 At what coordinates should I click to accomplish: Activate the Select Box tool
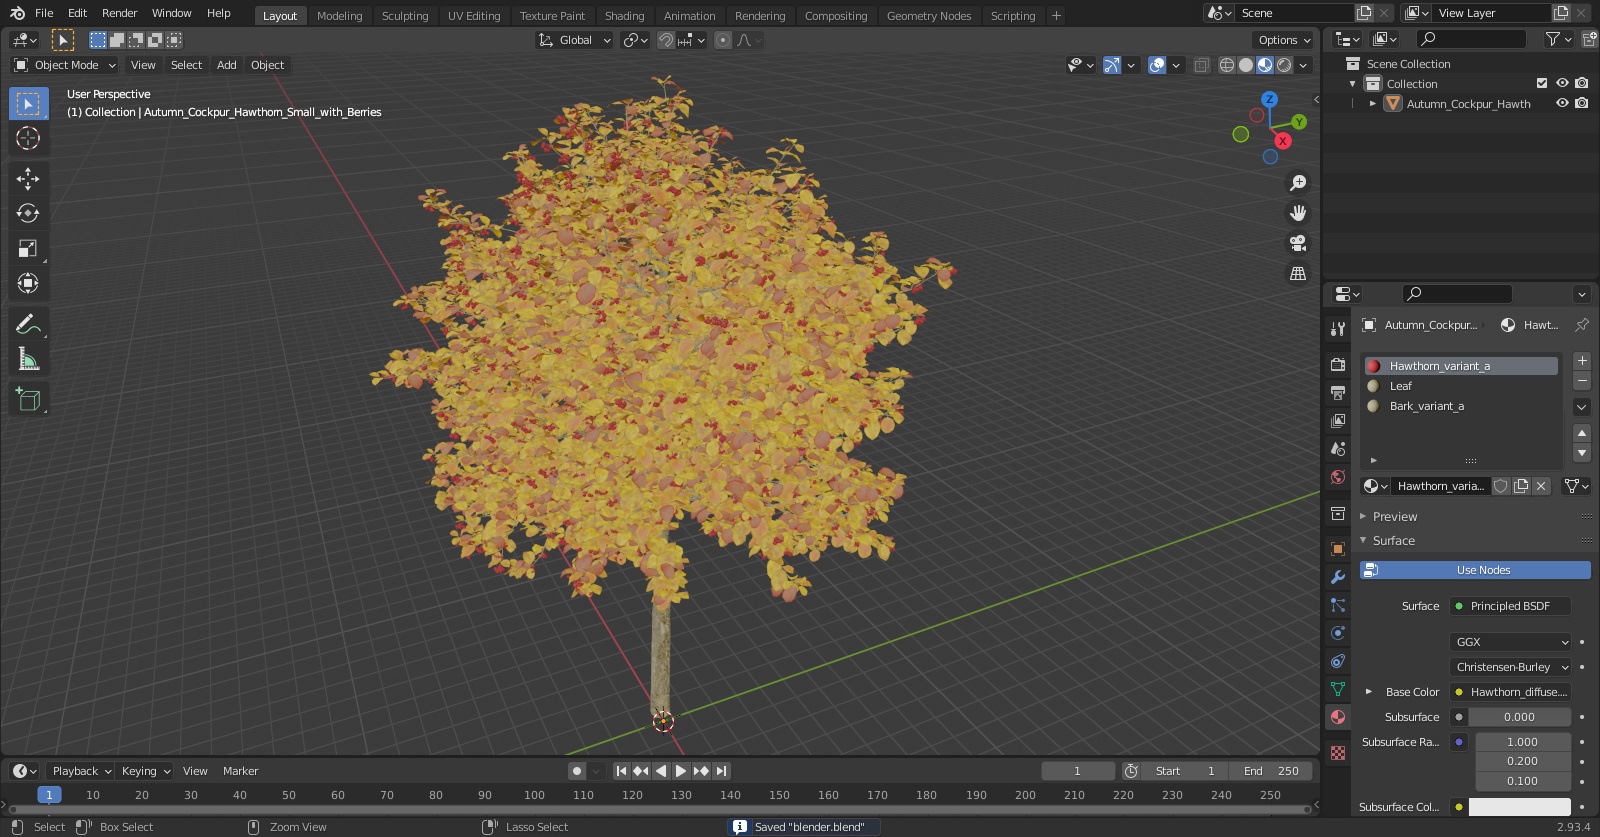click(28, 104)
